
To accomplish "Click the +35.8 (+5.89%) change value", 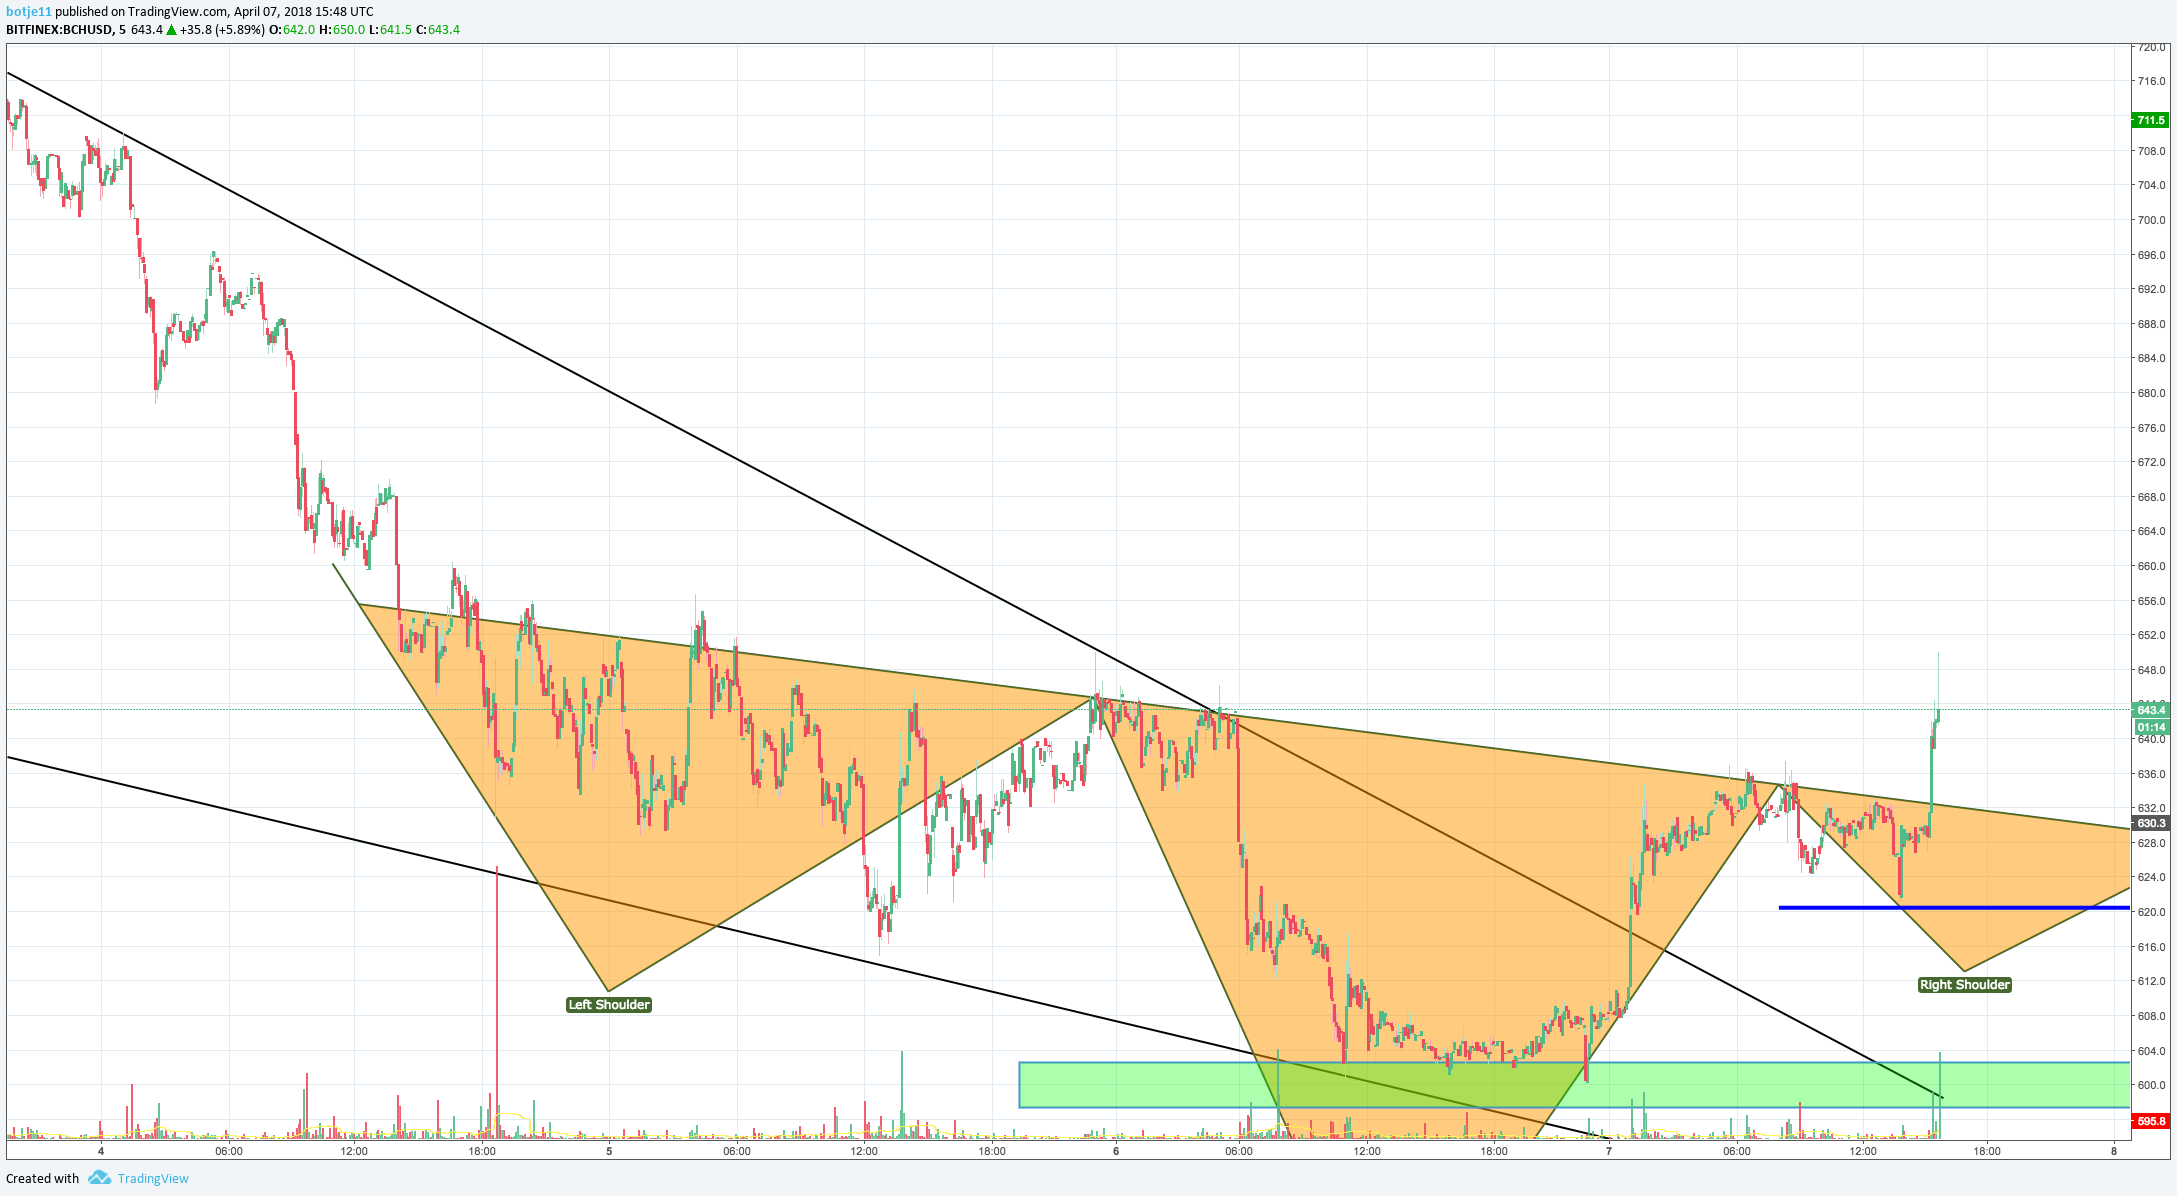I will pos(223,30).
